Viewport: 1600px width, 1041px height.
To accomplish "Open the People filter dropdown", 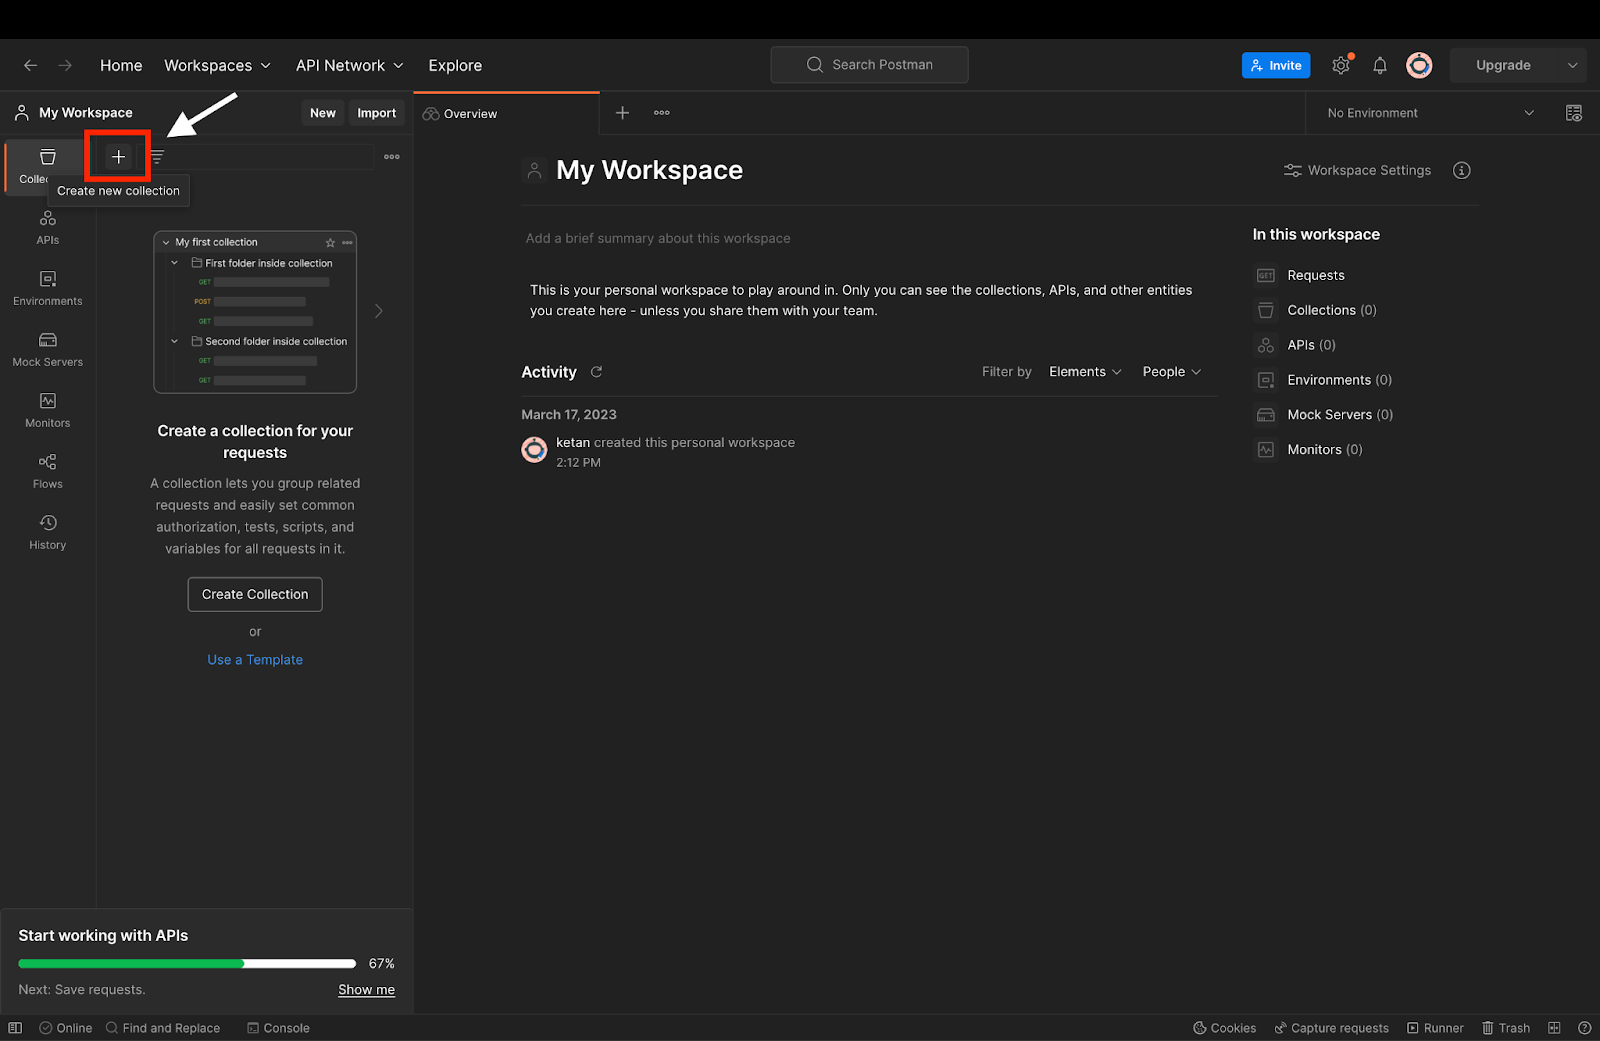I will point(1172,372).
